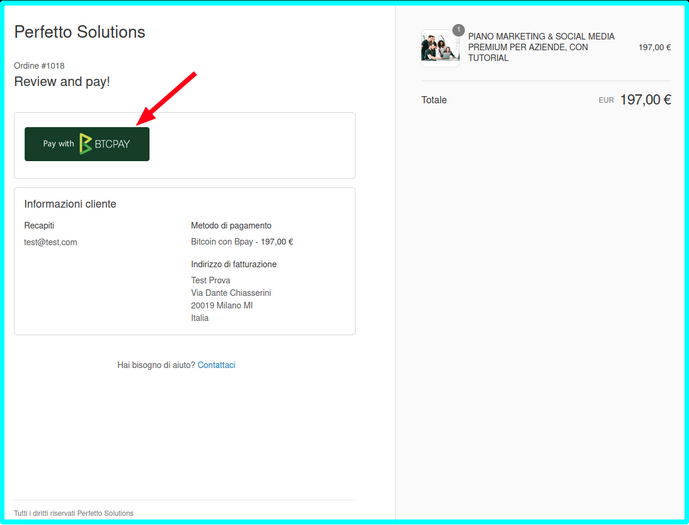Select the Italia country line
Viewport: 689px width, 525px height.
(x=200, y=318)
